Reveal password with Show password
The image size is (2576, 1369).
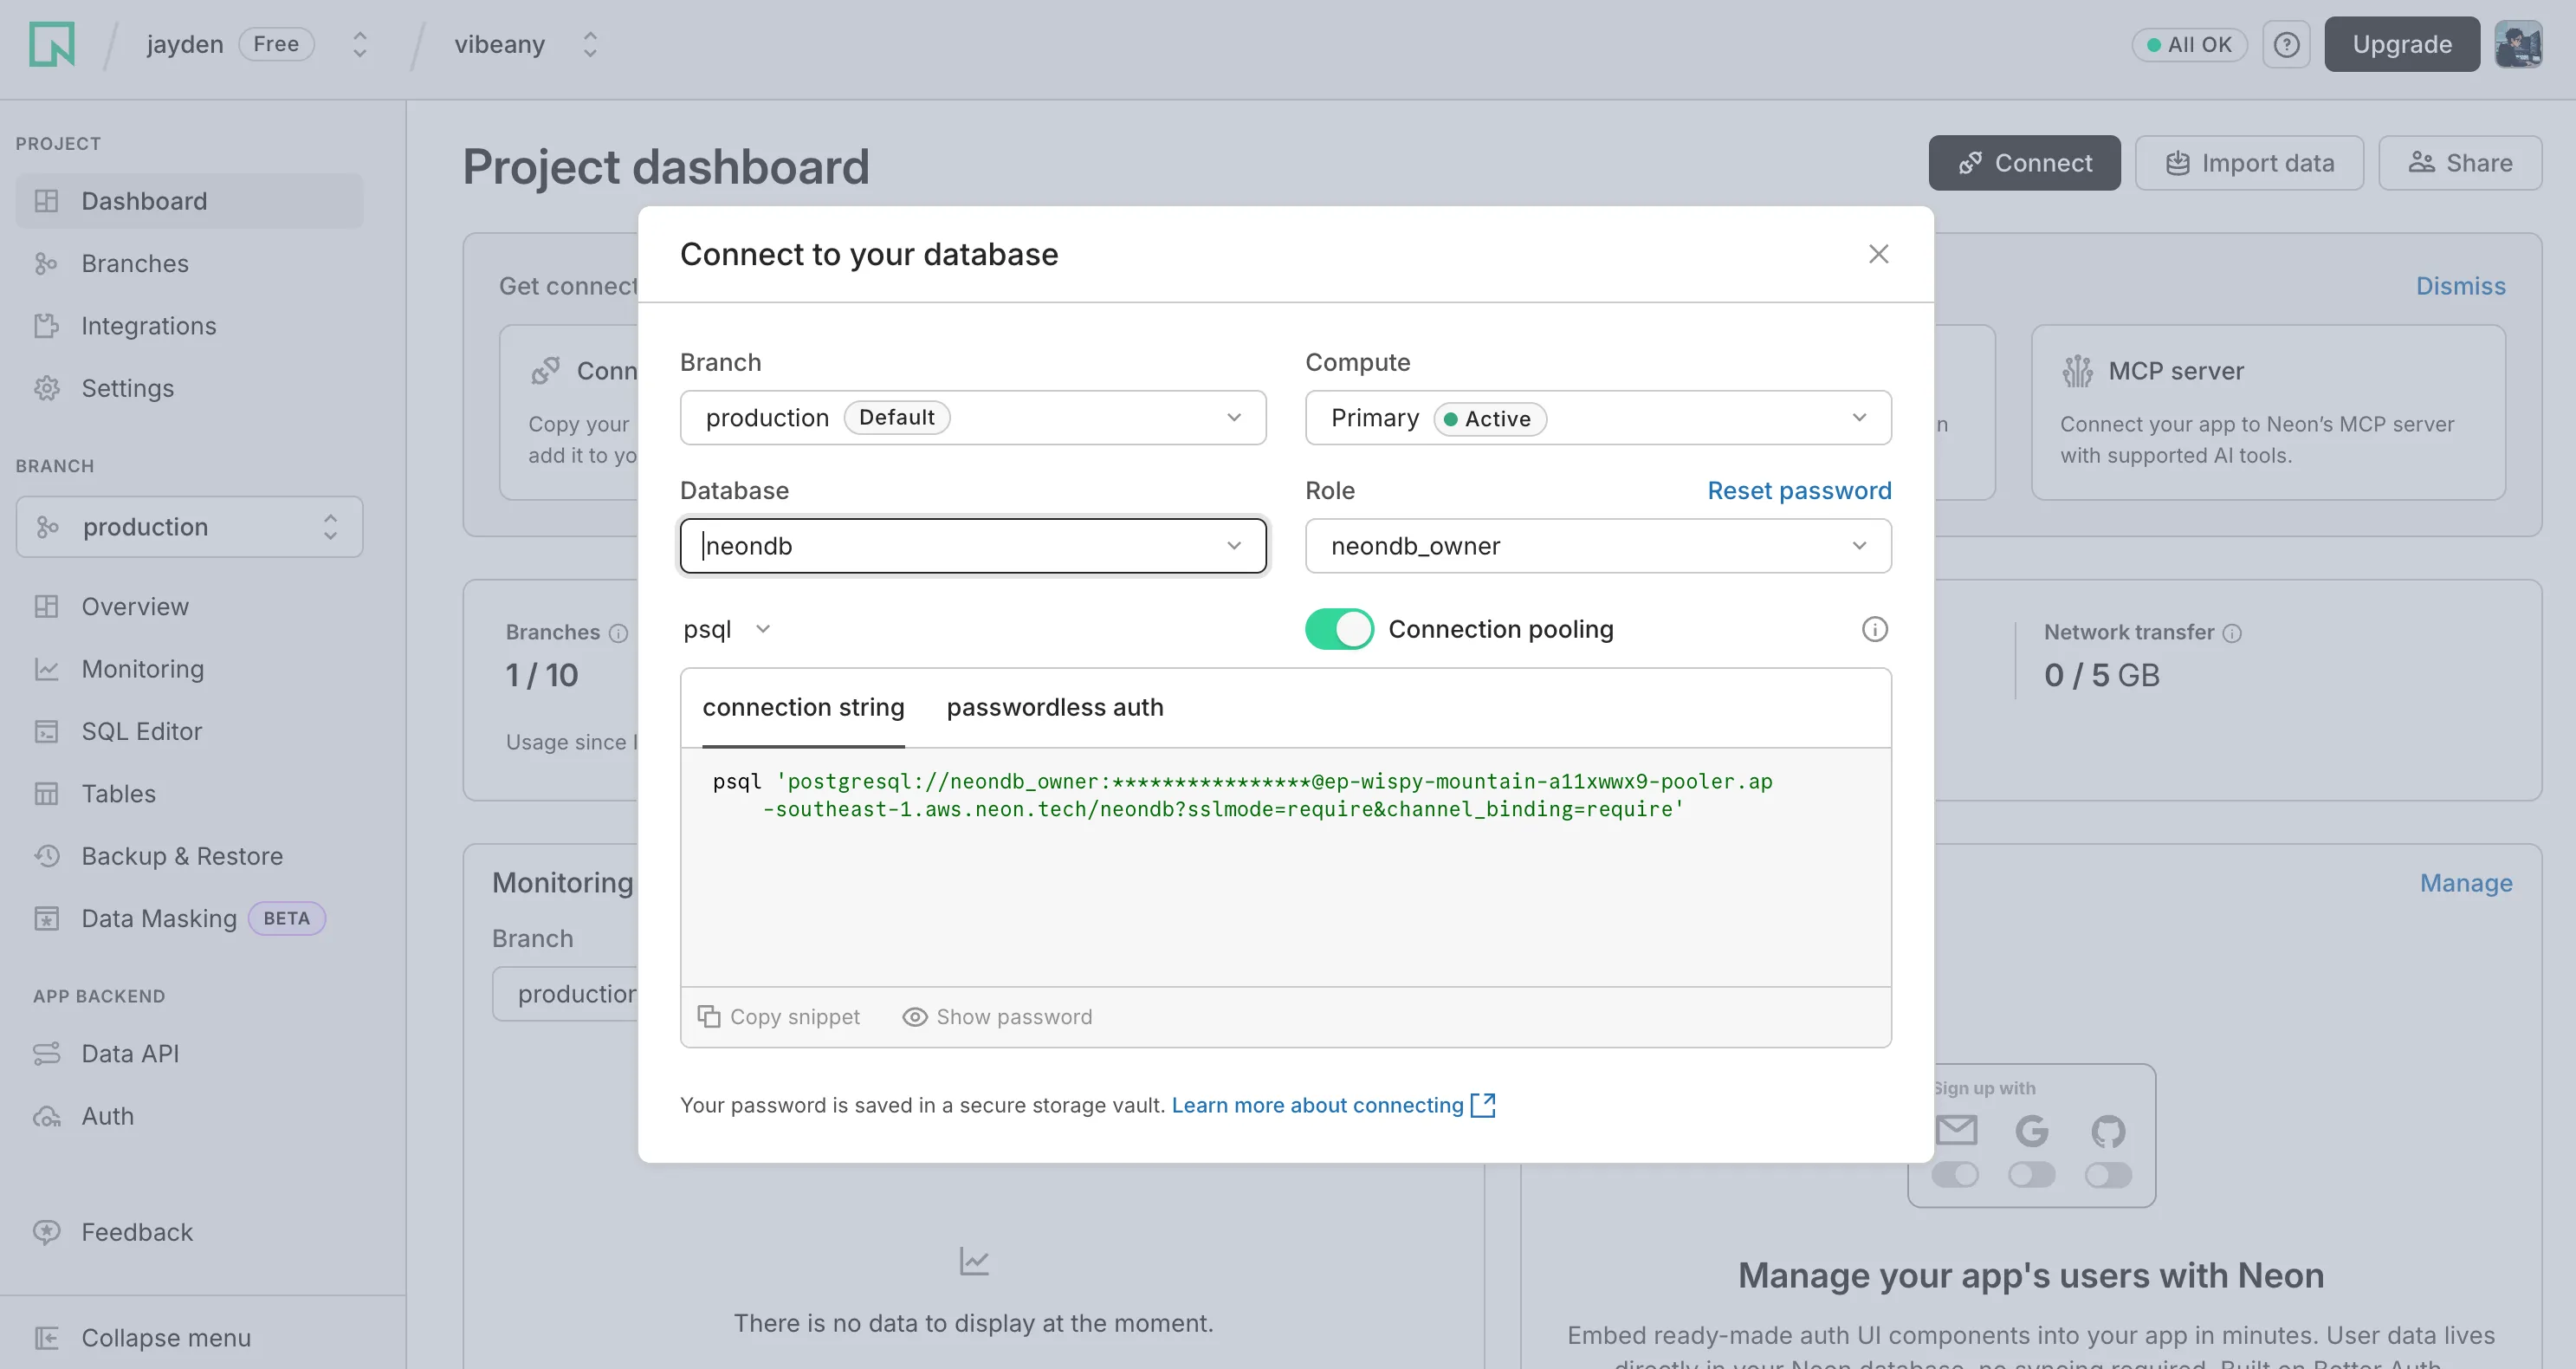997,1016
